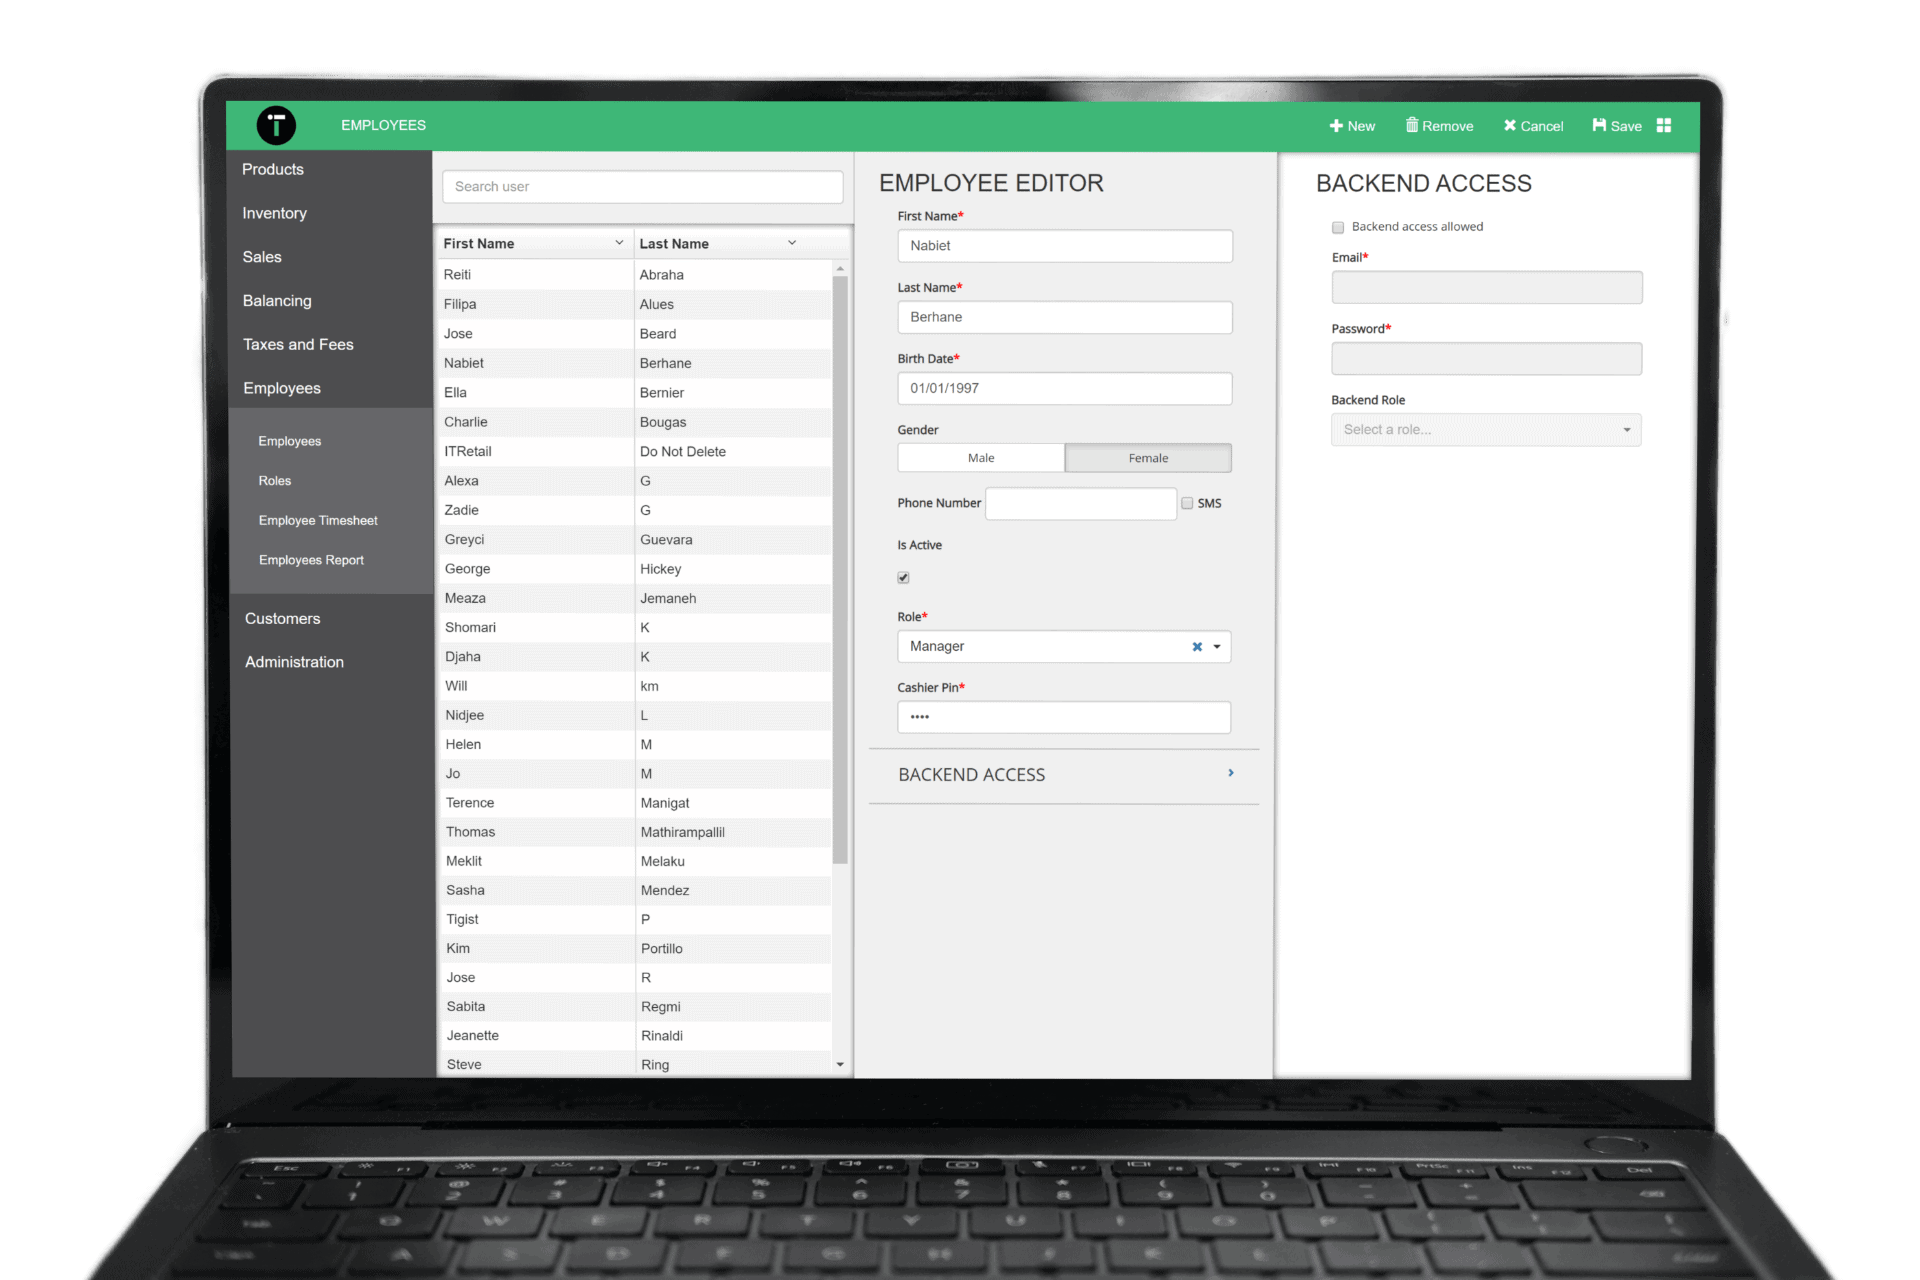Select Female gender option
1920x1280 pixels.
pos(1148,458)
